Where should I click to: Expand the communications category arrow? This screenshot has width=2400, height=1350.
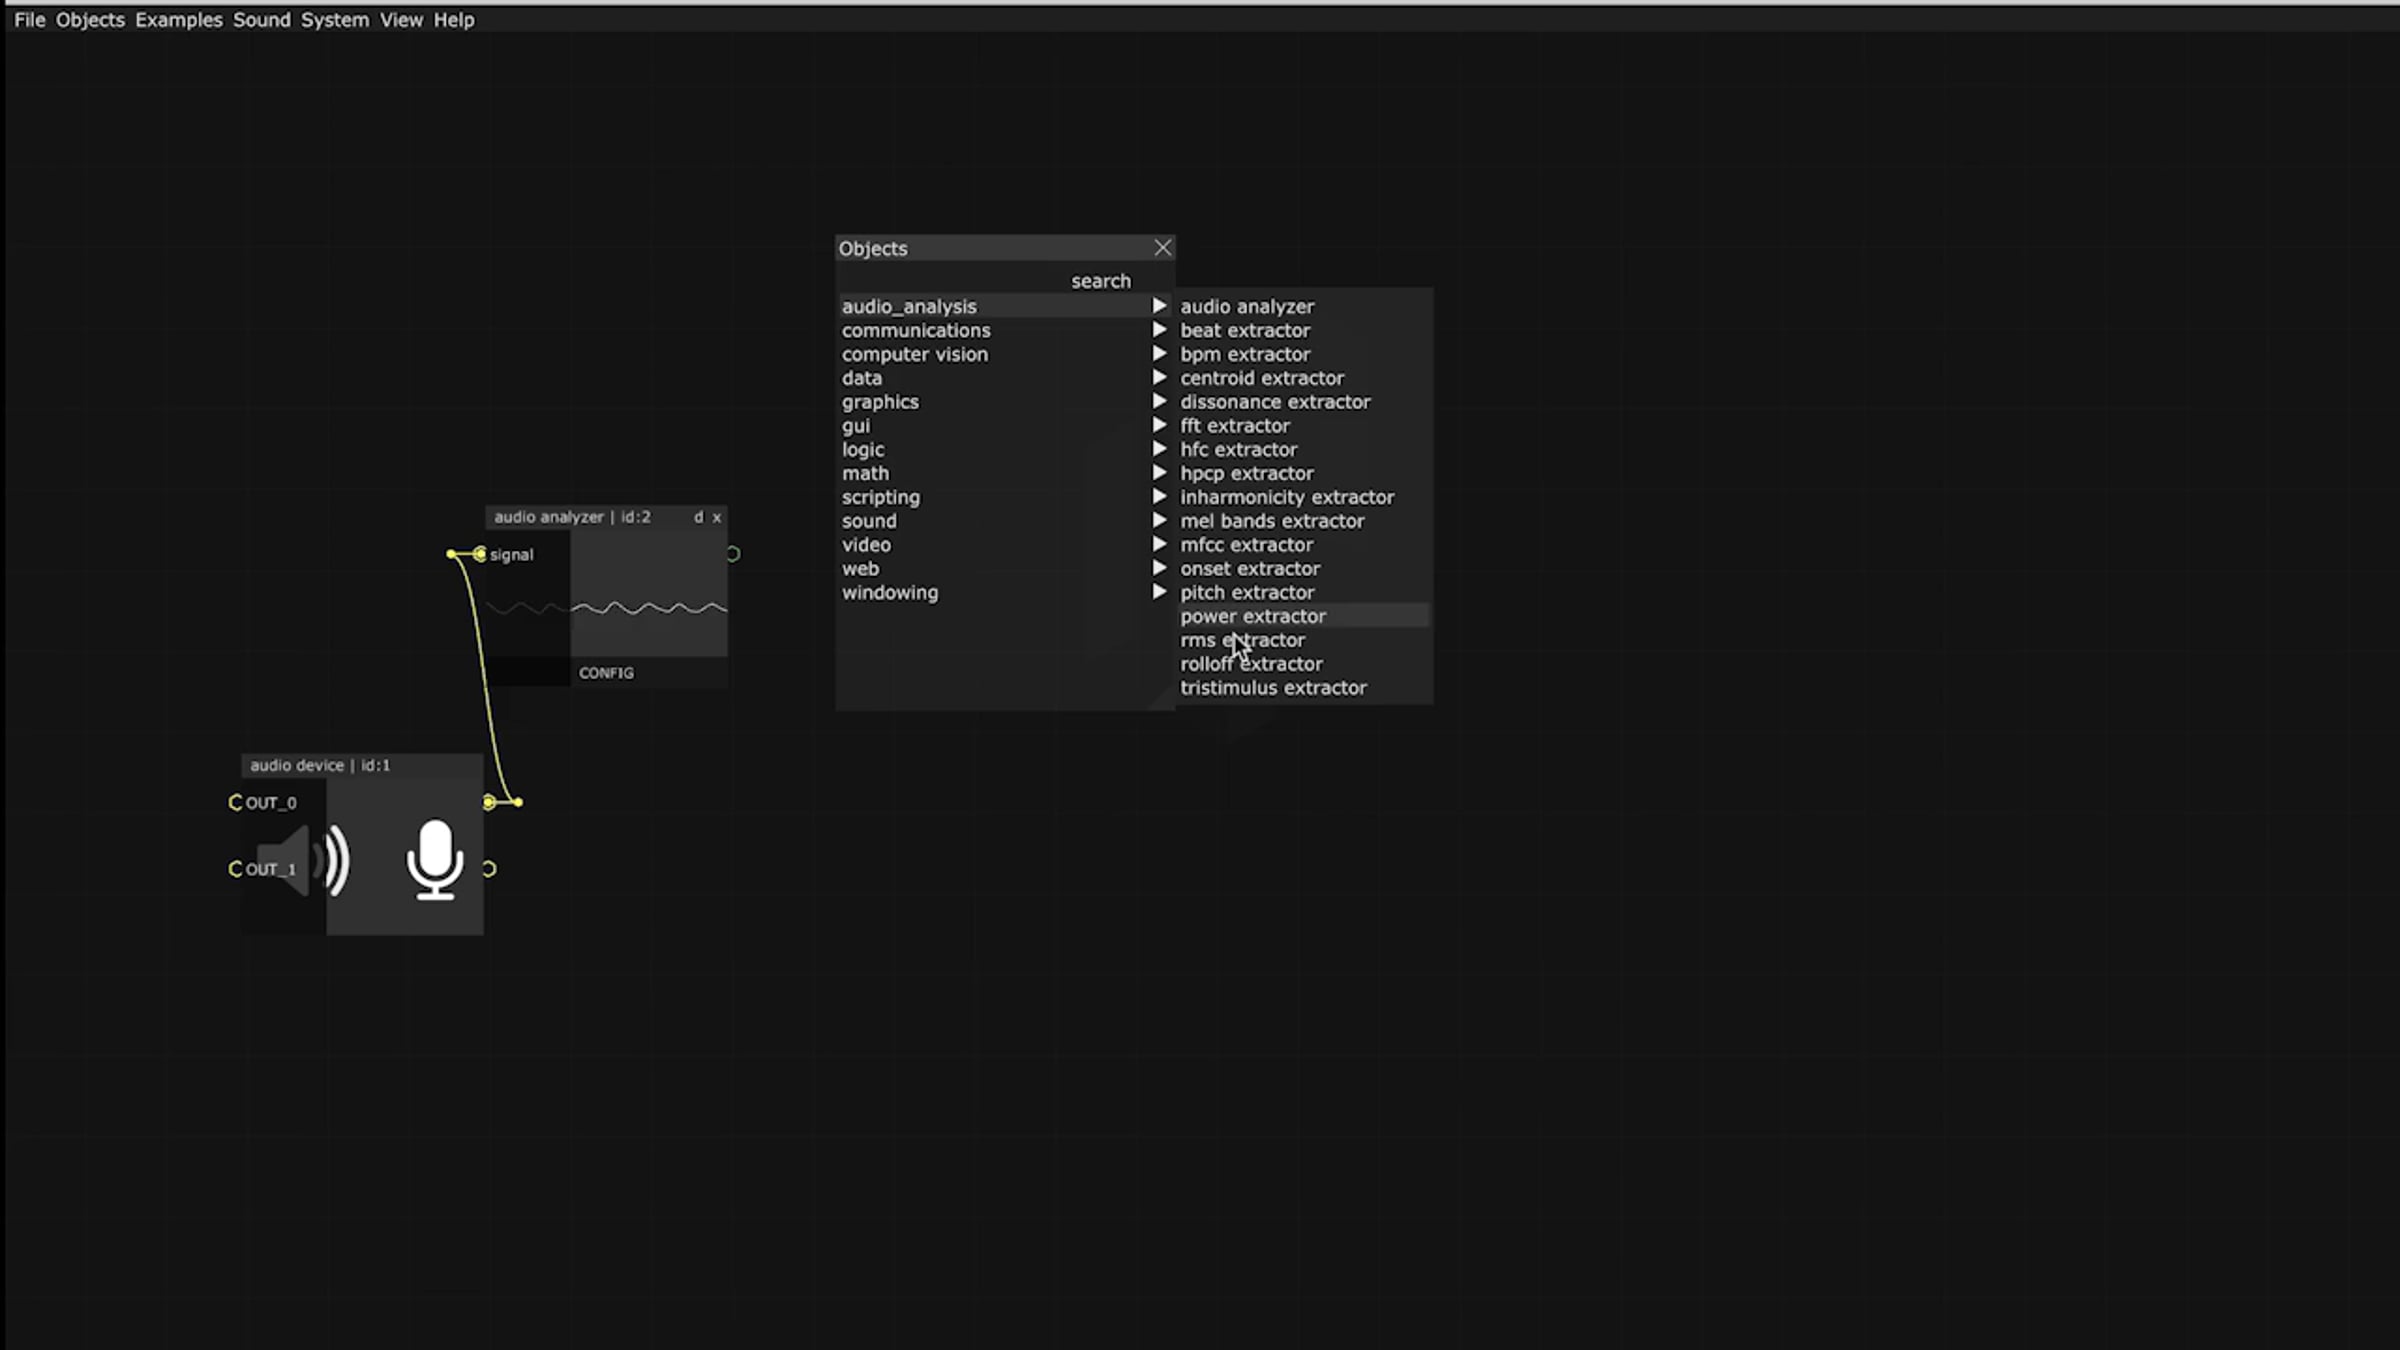1159,330
